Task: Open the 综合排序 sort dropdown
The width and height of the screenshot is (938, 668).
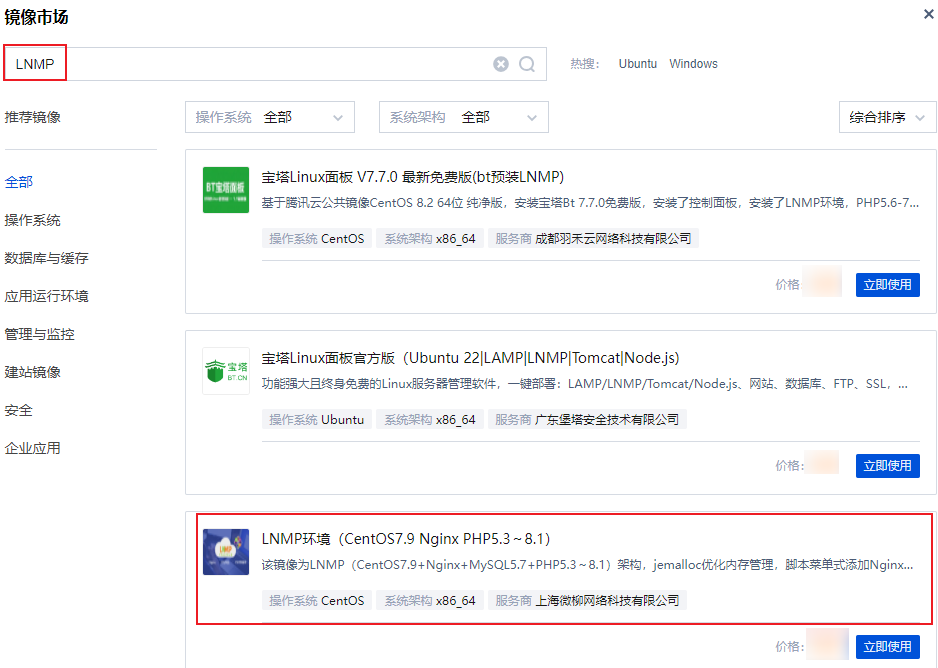Action: coord(887,117)
